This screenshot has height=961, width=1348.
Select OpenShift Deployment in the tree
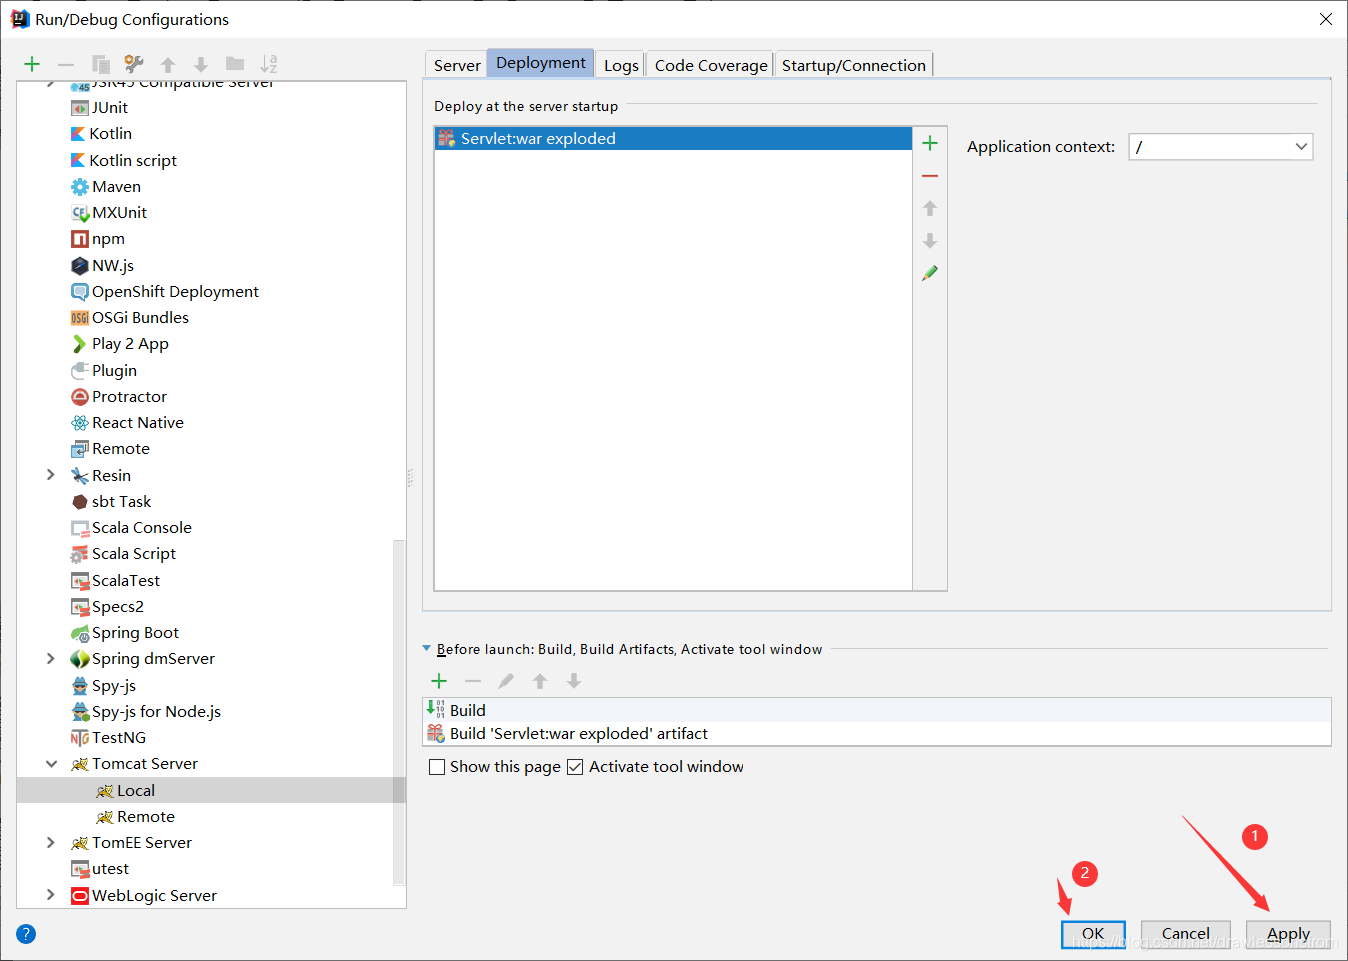pos(175,291)
